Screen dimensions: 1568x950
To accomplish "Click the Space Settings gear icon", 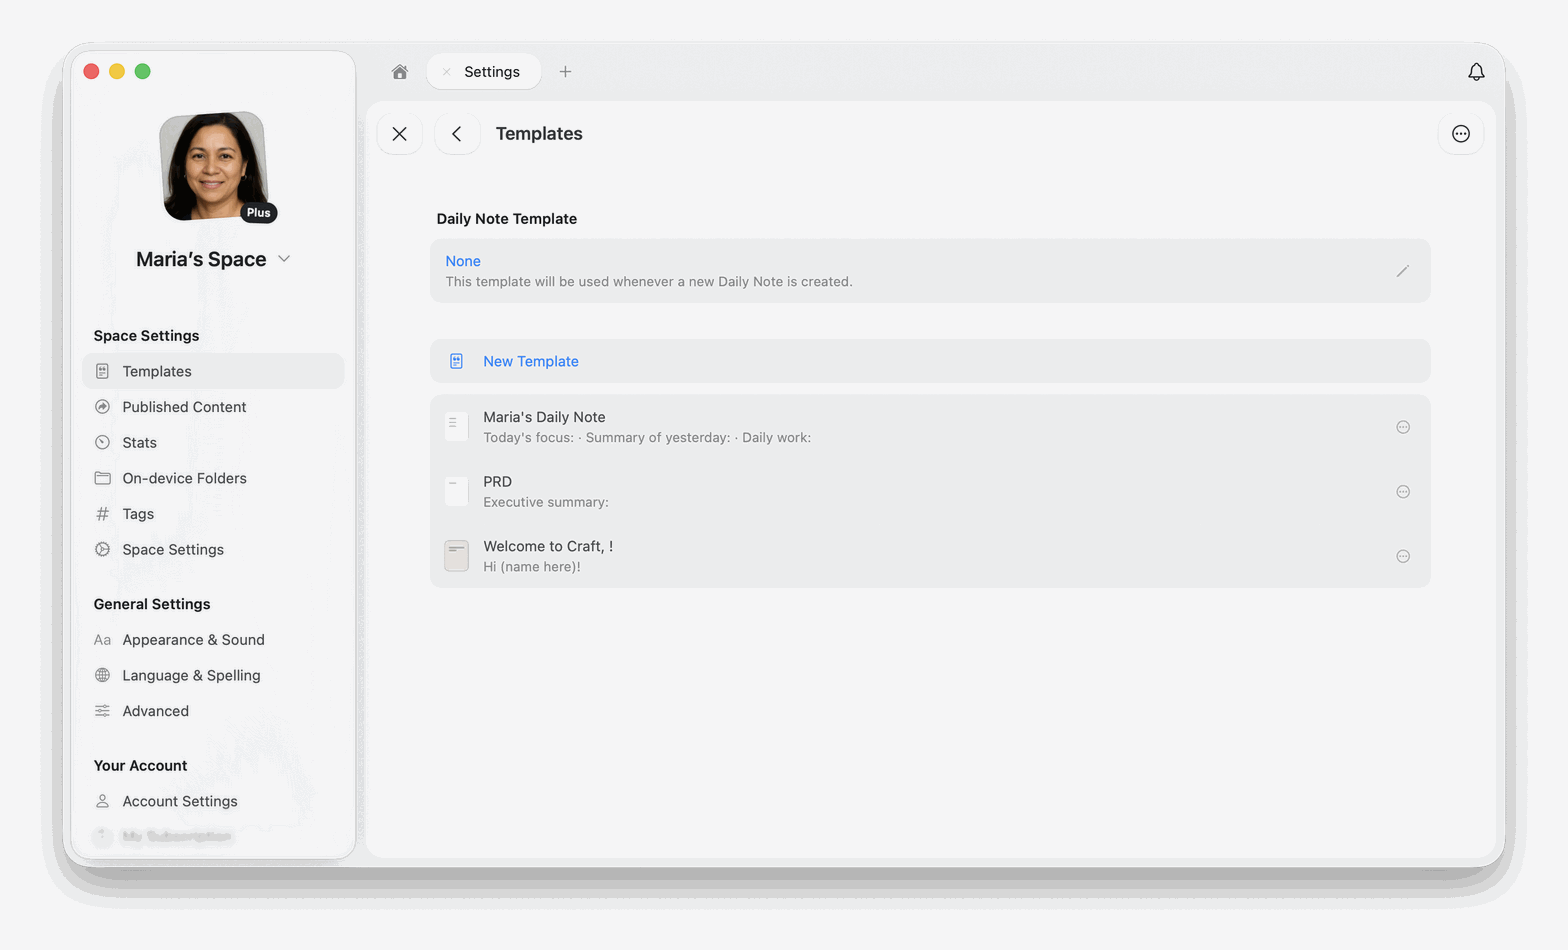I will click(x=102, y=550).
